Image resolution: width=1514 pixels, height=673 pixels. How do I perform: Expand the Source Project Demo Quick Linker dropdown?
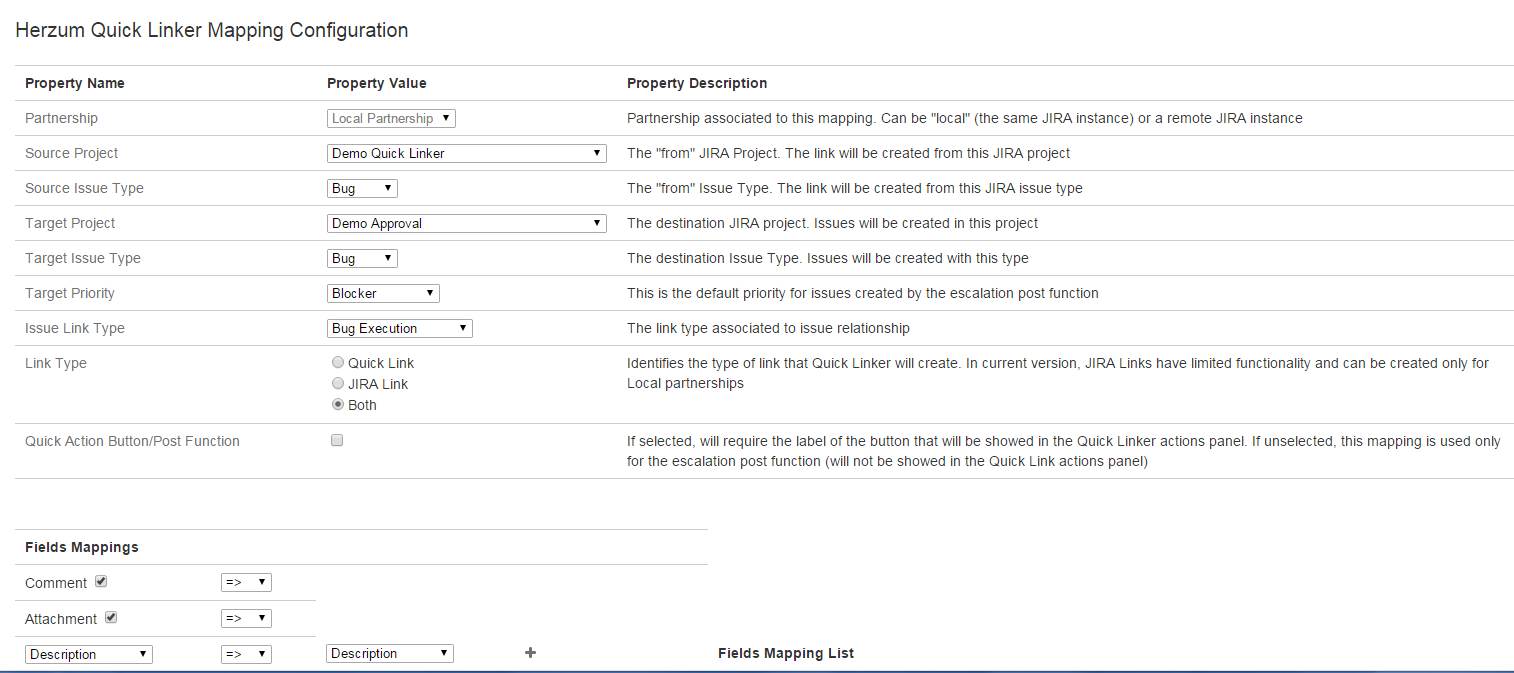(466, 153)
